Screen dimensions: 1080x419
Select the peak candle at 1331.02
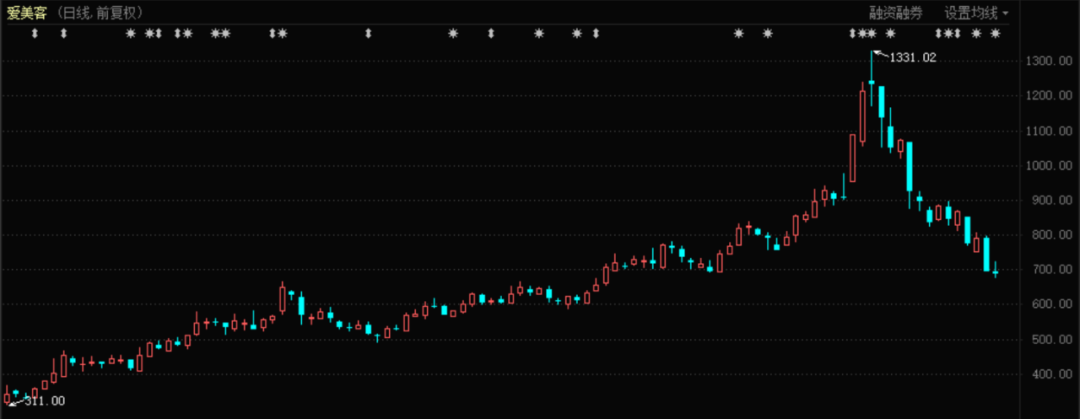pyautogui.click(x=871, y=79)
